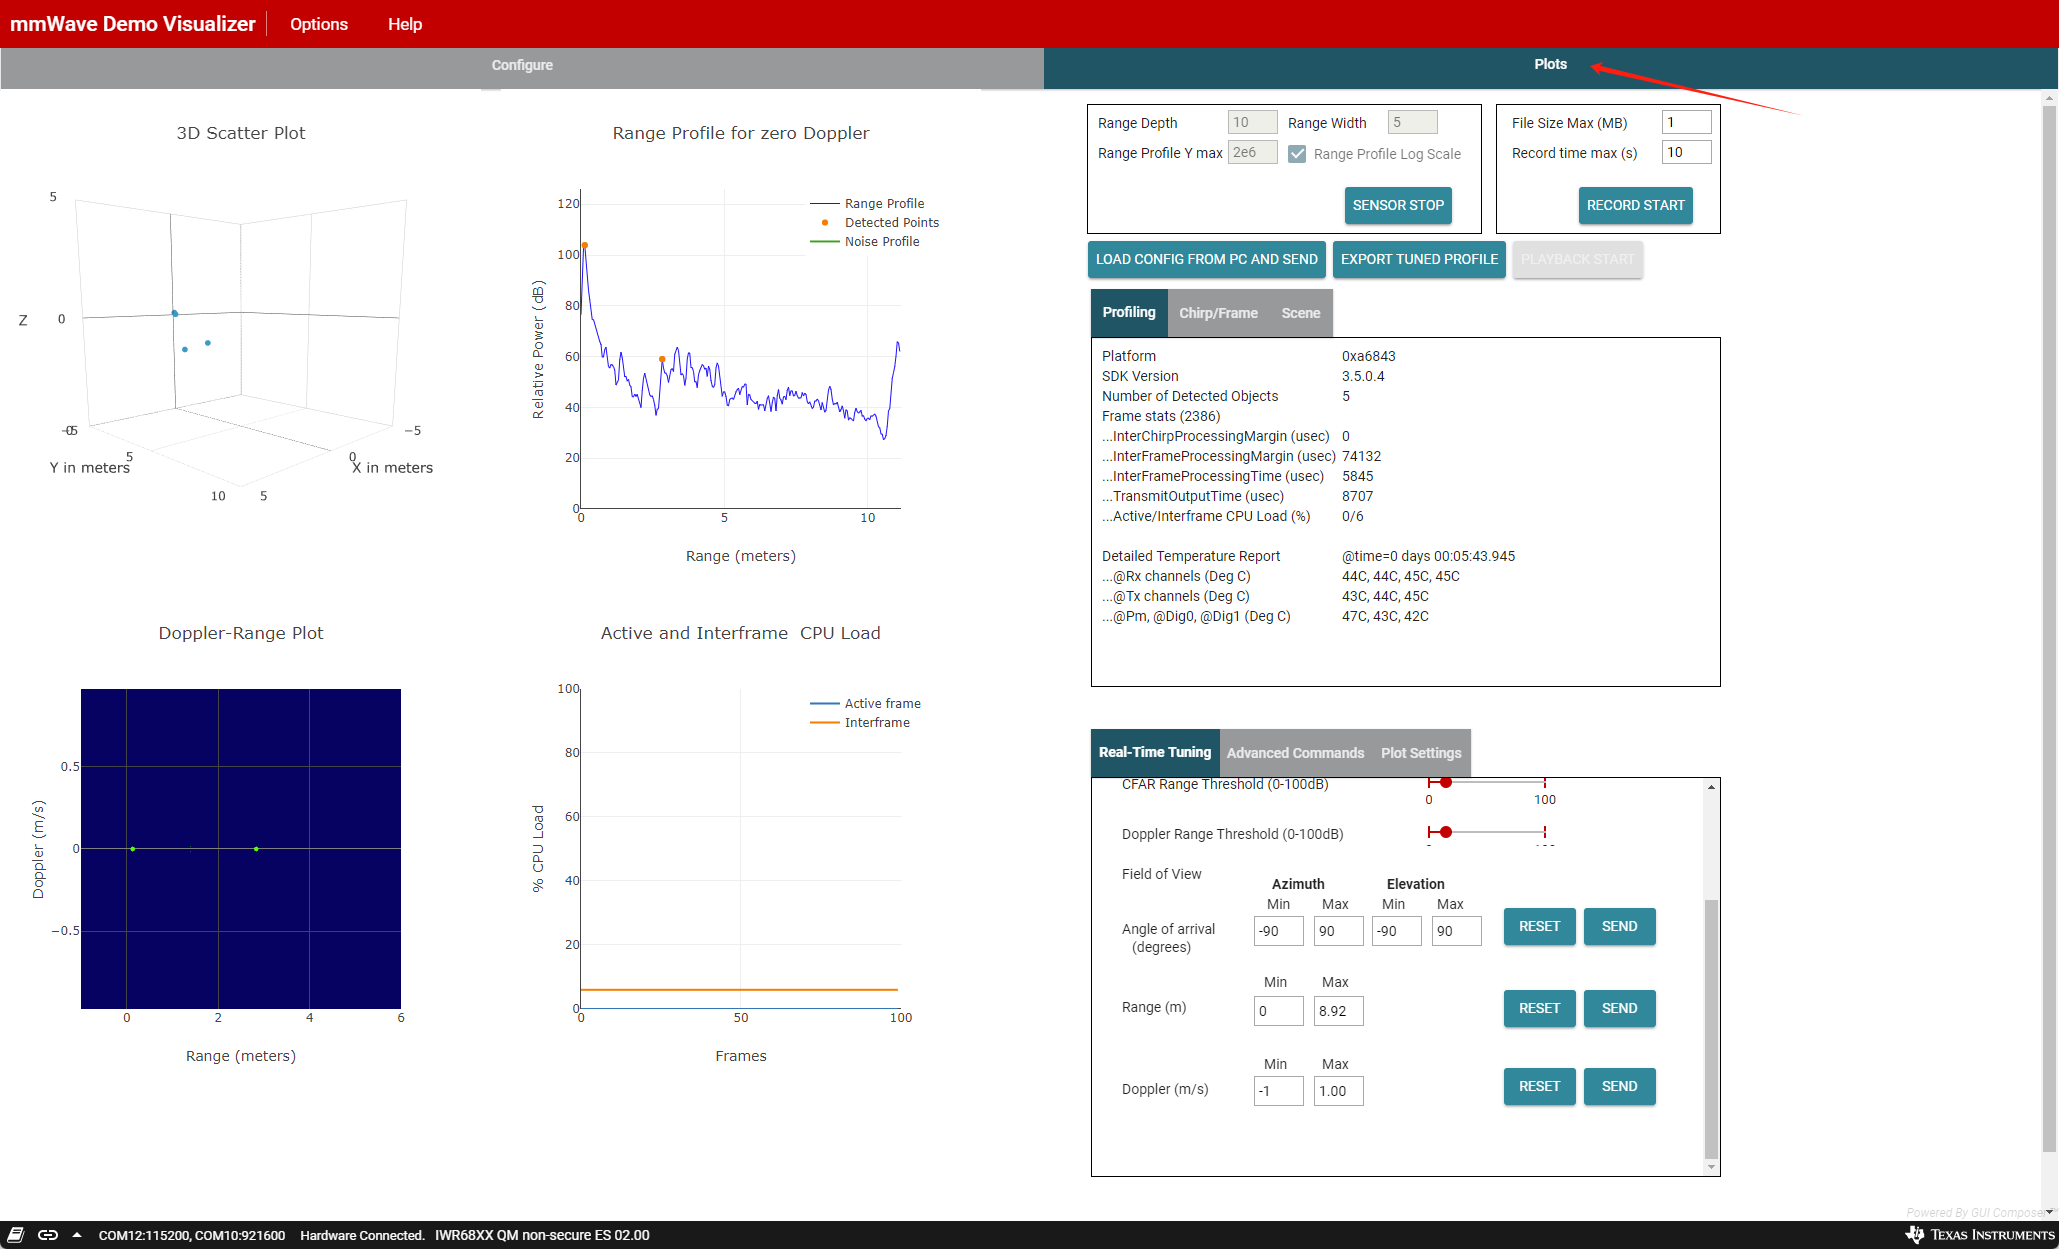Switch to the Profiling tab
The image size is (2059, 1249).
(x=1128, y=312)
